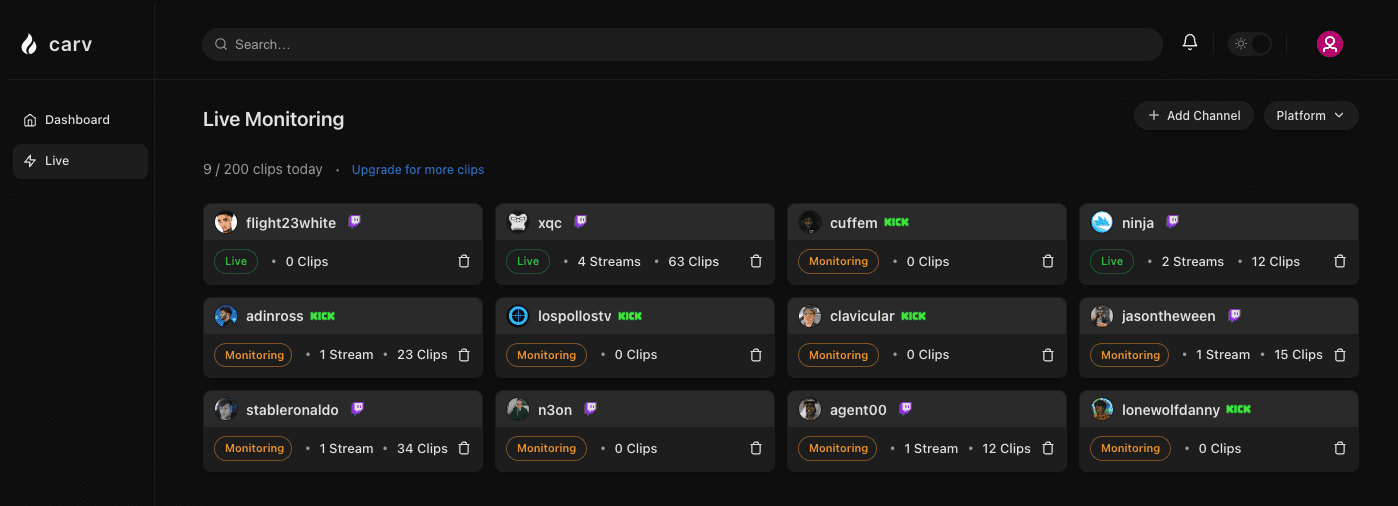Click Live badge on xqc card

pyautogui.click(x=528, y=261)
